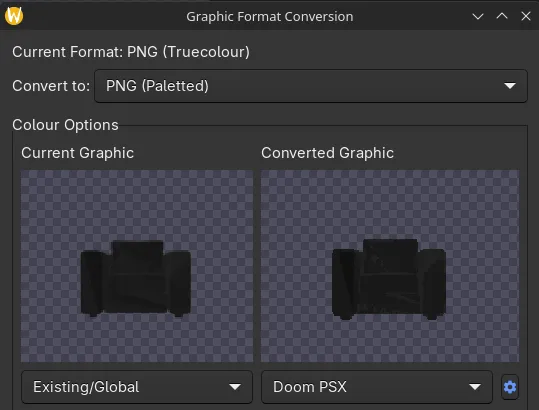Click the Converted Graphic preview image

pyautogui.click(x=390, y=266)
